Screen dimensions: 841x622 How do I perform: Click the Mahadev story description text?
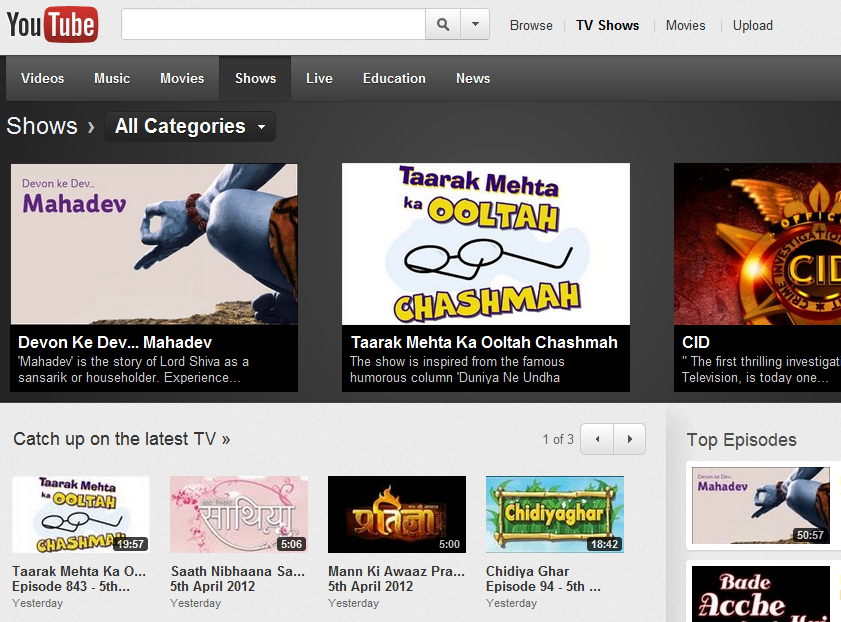[x=133, y=369]
